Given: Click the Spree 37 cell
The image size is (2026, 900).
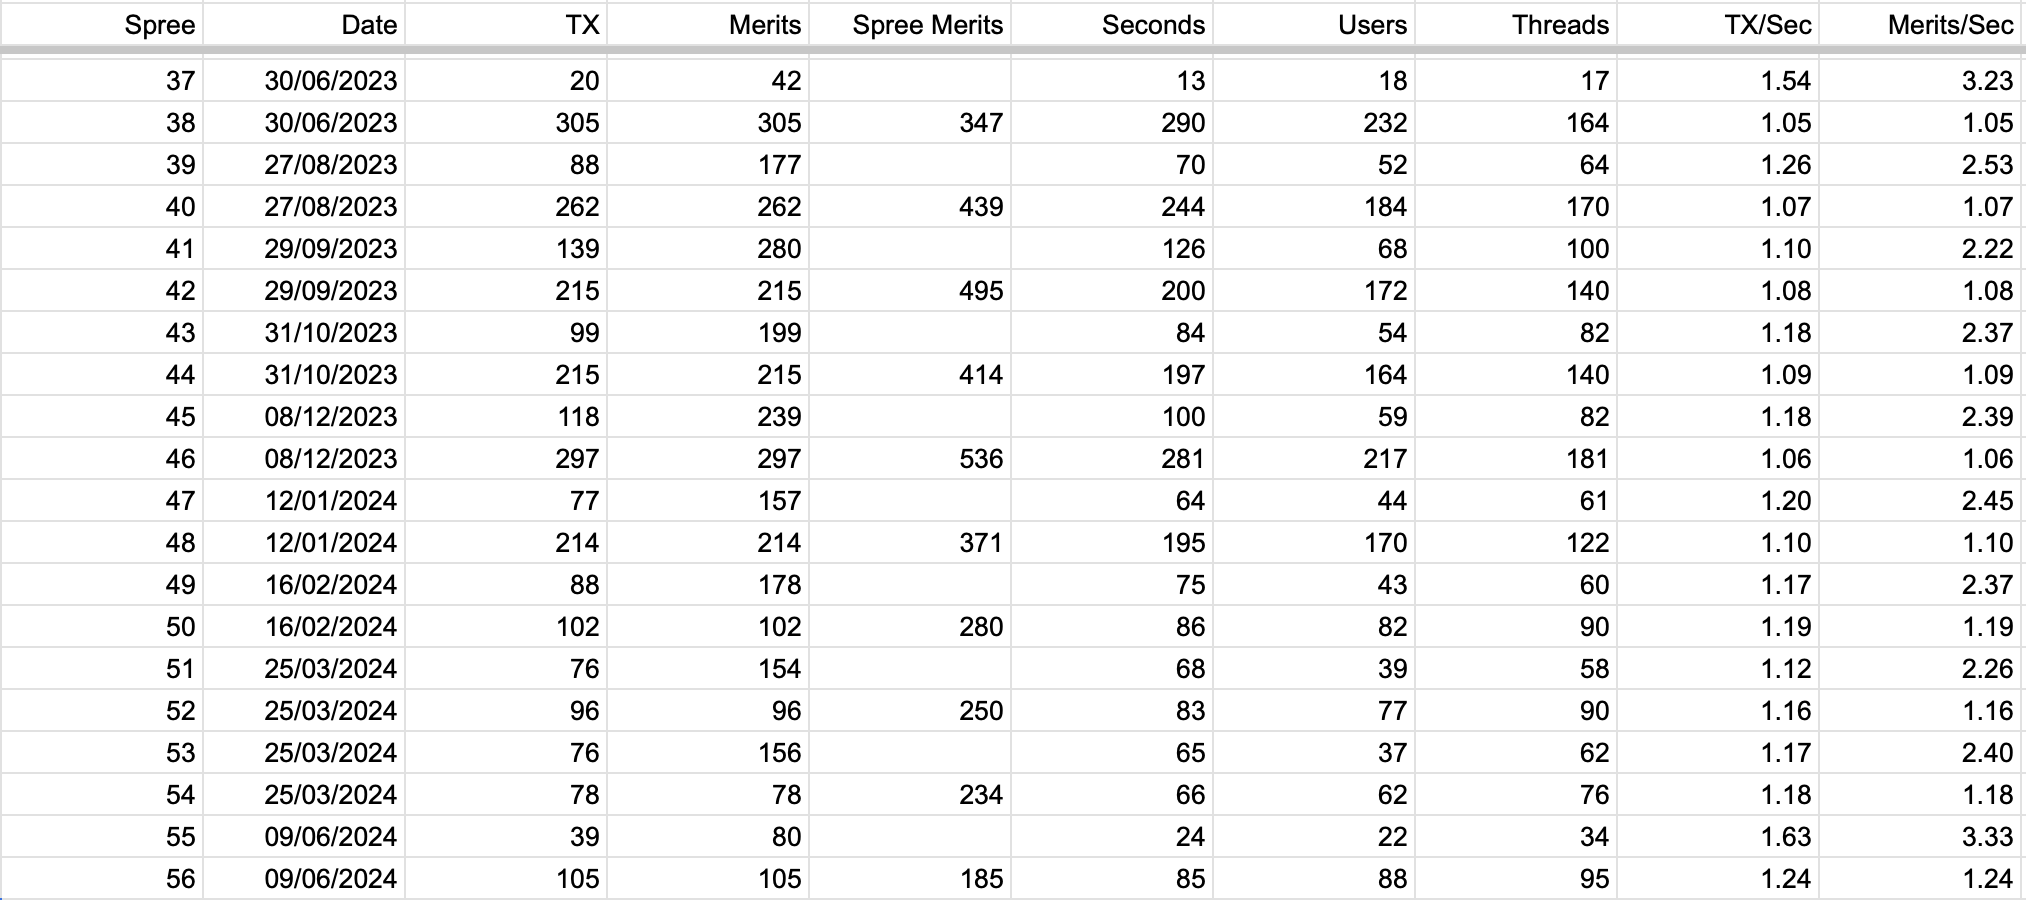Looking at the screenshot, I should coord(102,80).
